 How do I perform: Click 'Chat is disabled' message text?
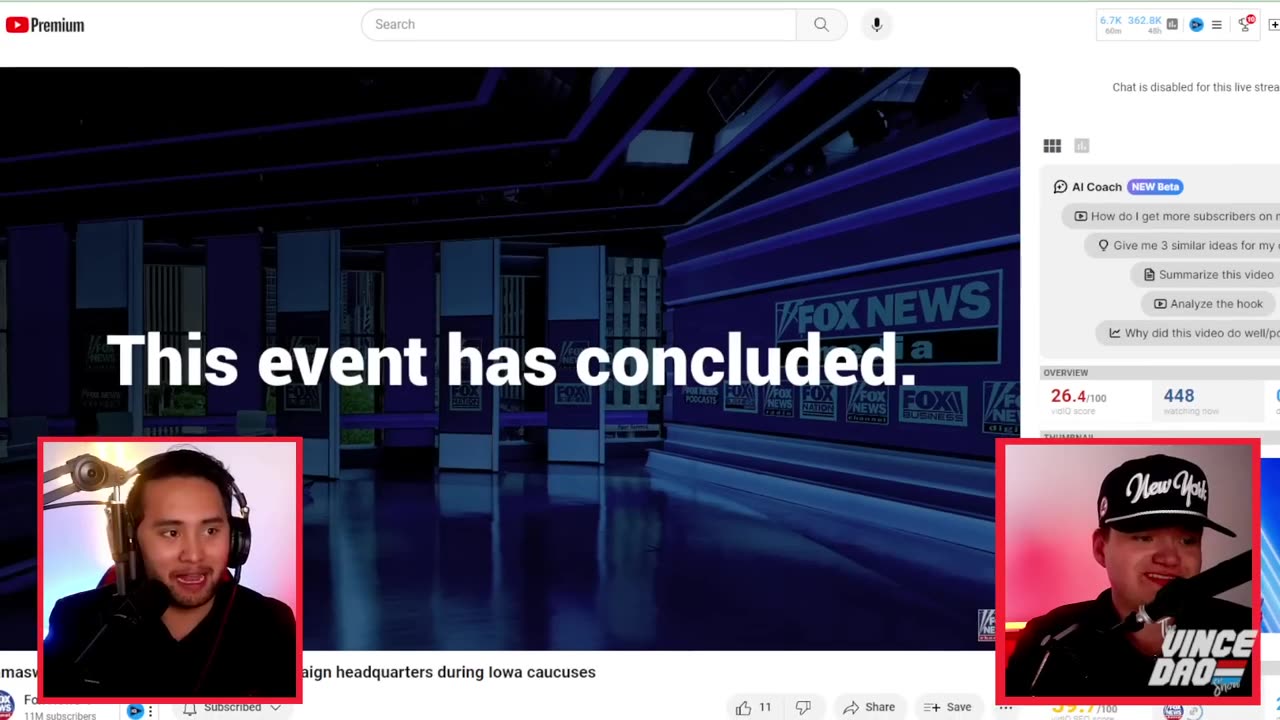(1196, 87)
